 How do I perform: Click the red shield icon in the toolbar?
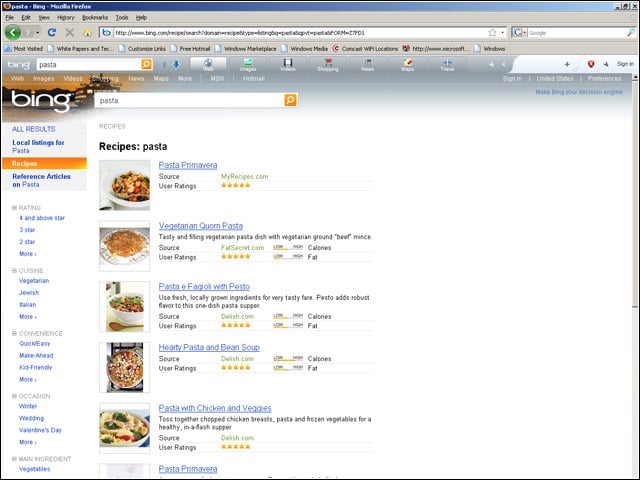[591, 64]
